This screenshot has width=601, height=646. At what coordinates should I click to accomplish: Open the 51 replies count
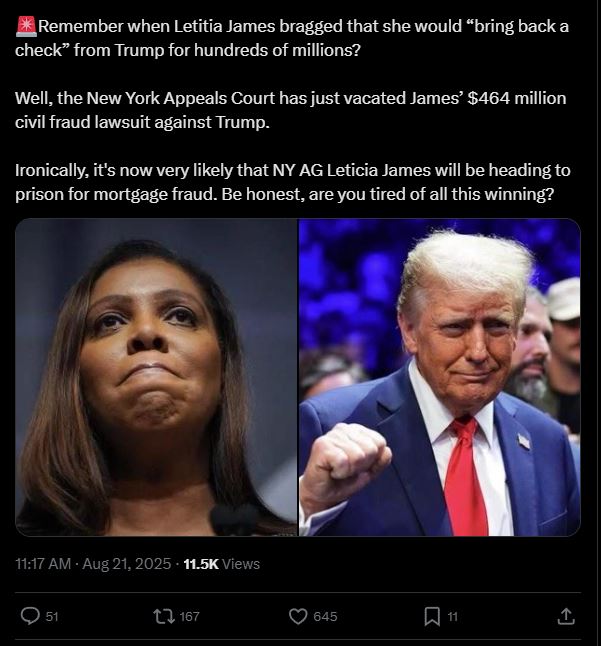pyautogui.click(x=52, y=617)
